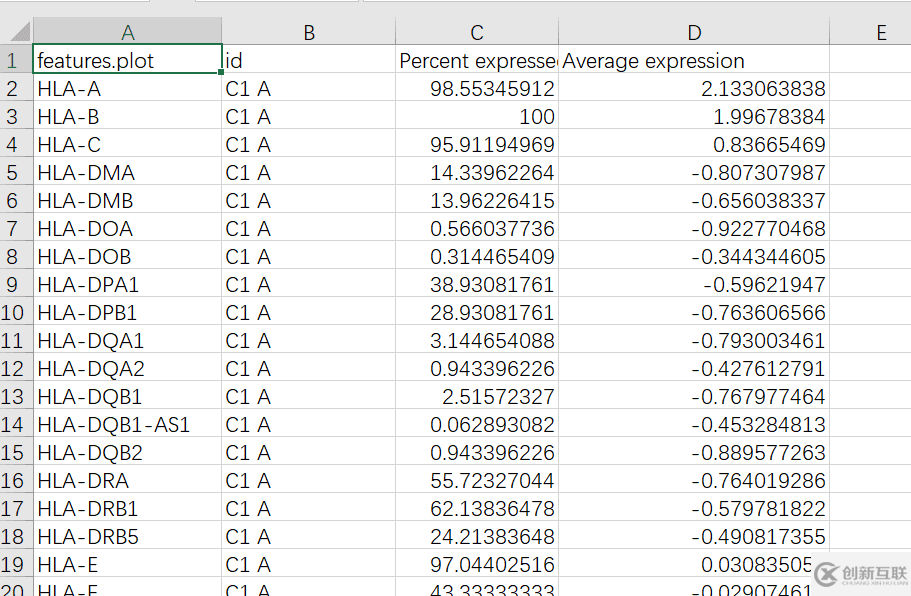
Task: Click the C1 A cell in row 2
Action: 309,89
